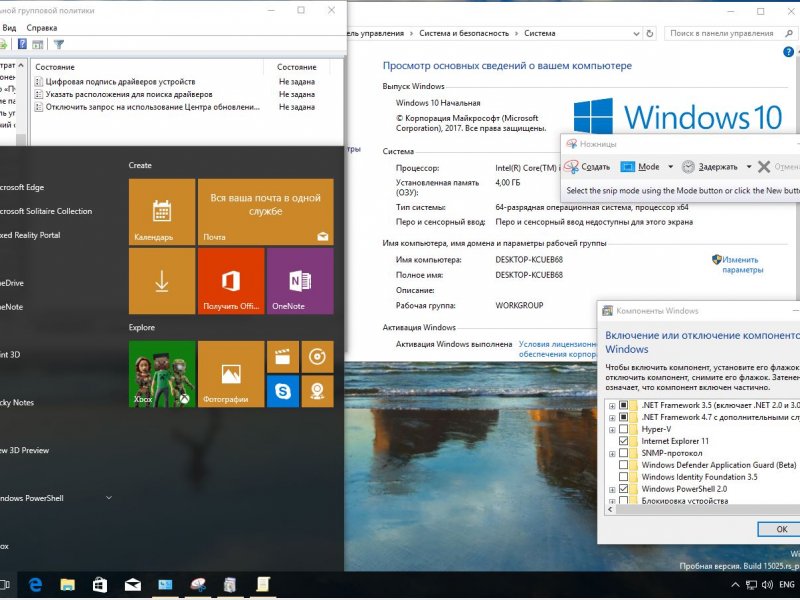Switch to Group Policy editor taskbar icon
This screenshot has width=800, height=600.
(263, 585)
